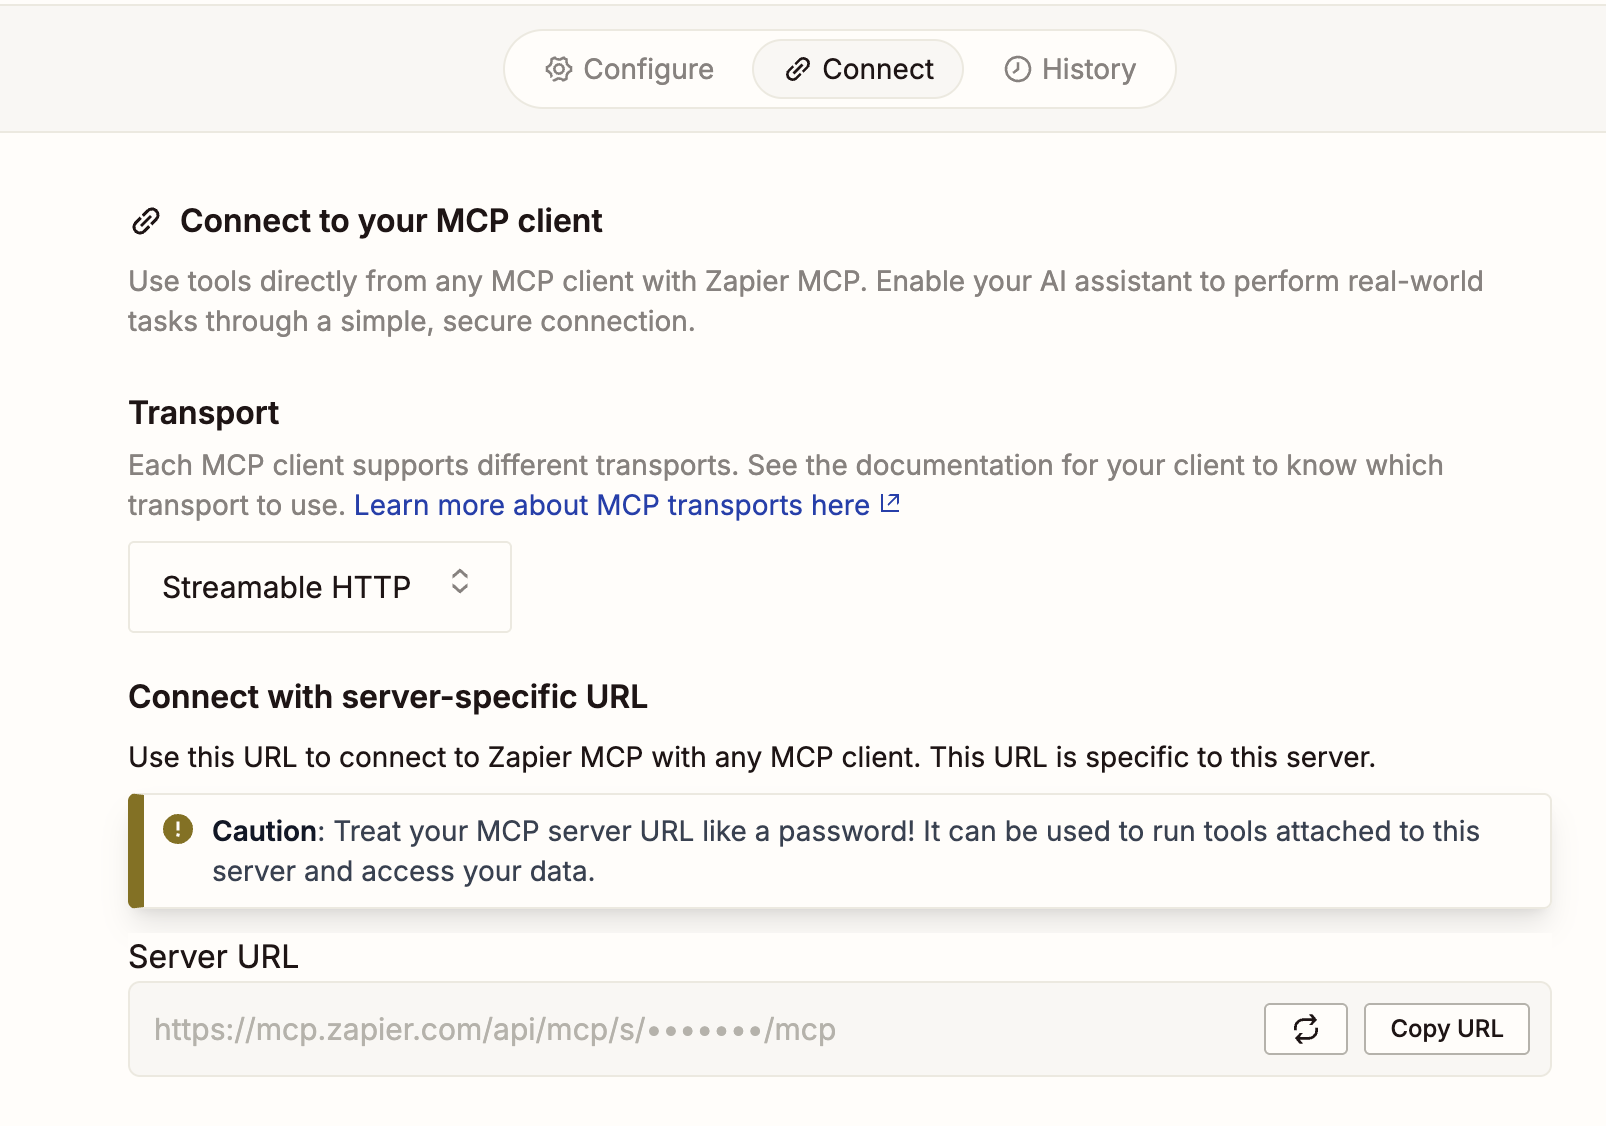Click the combo box showing Streamable HTTP
Image resolution: width=1606 pixels, height=1126 pixels.
319,587
